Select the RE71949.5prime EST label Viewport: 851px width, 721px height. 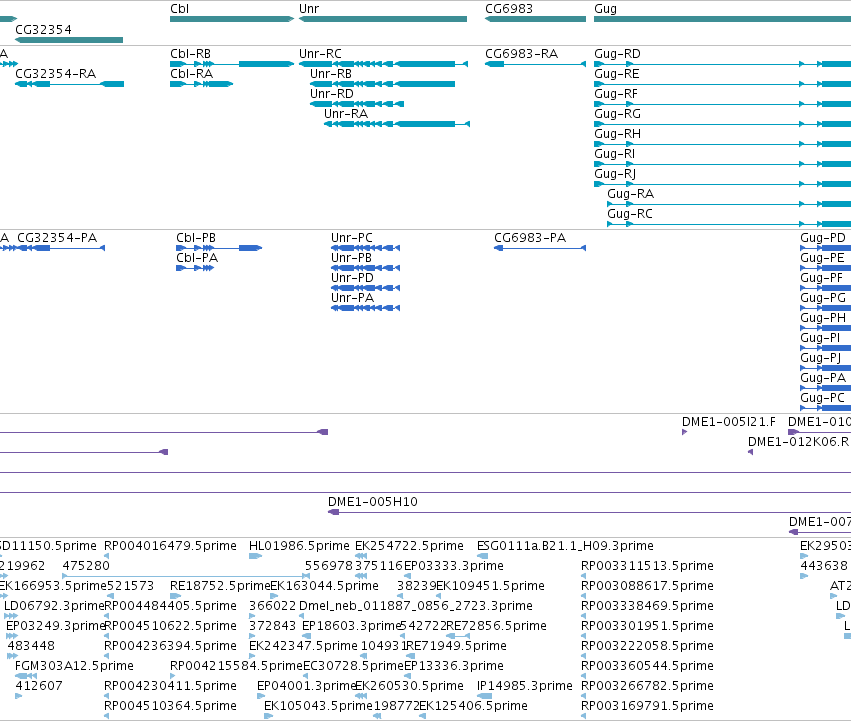point(456,646)
